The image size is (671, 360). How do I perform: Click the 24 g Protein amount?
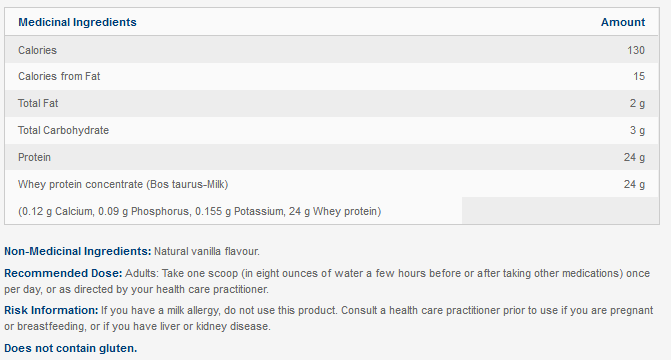coord(634,157)
